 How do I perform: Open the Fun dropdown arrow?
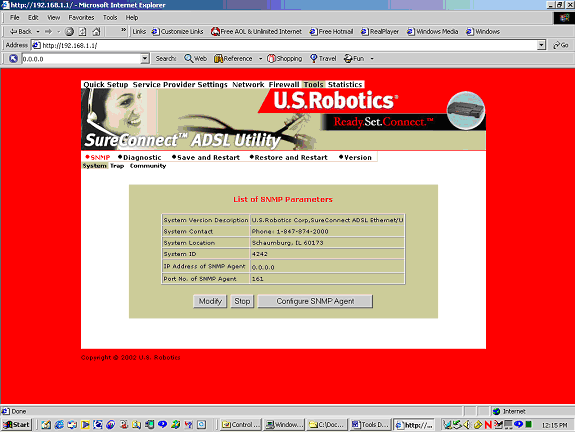pos(372,59)
